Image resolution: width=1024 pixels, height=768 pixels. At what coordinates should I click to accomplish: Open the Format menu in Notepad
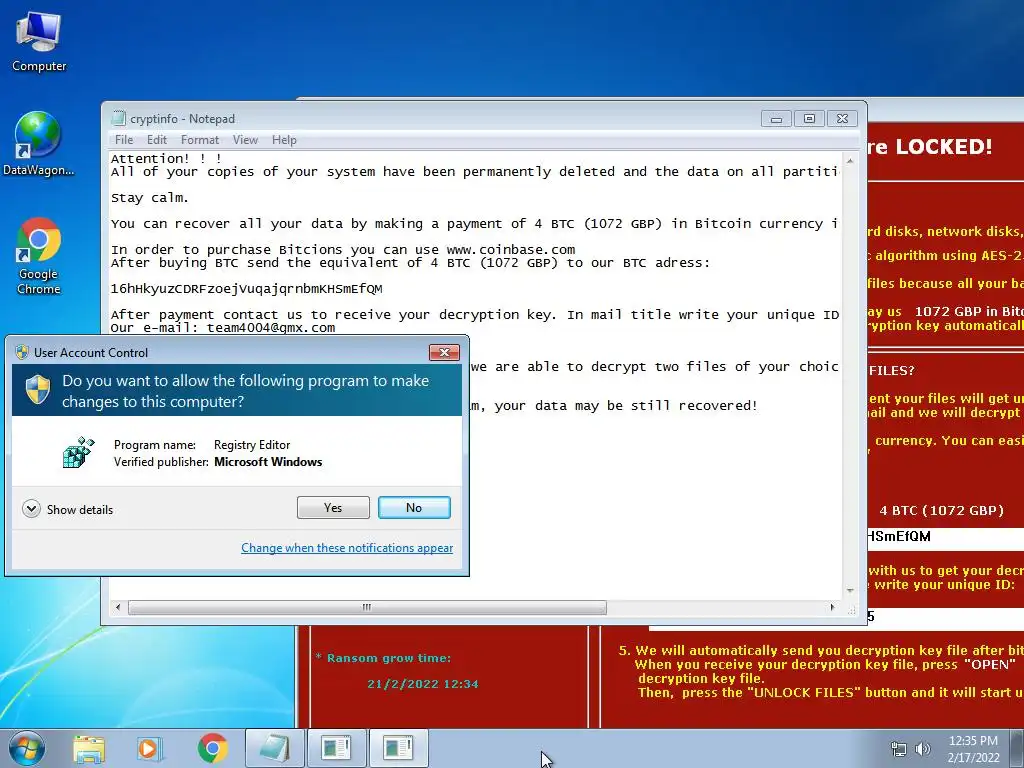point(200,140)
